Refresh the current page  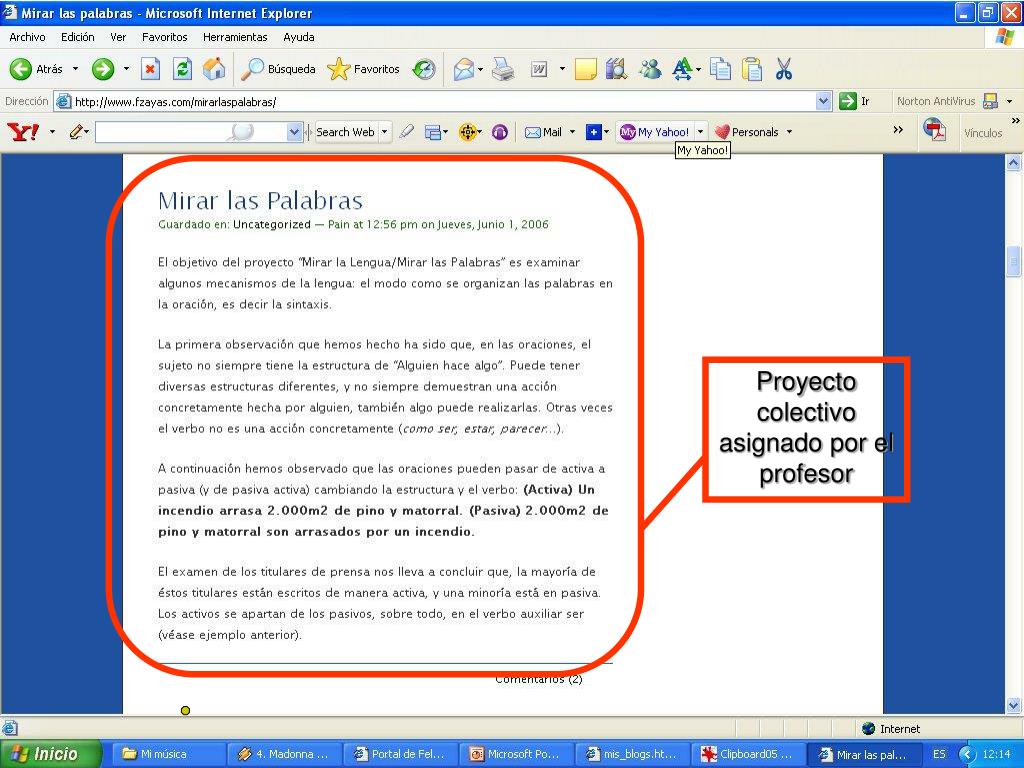[182, 69]
